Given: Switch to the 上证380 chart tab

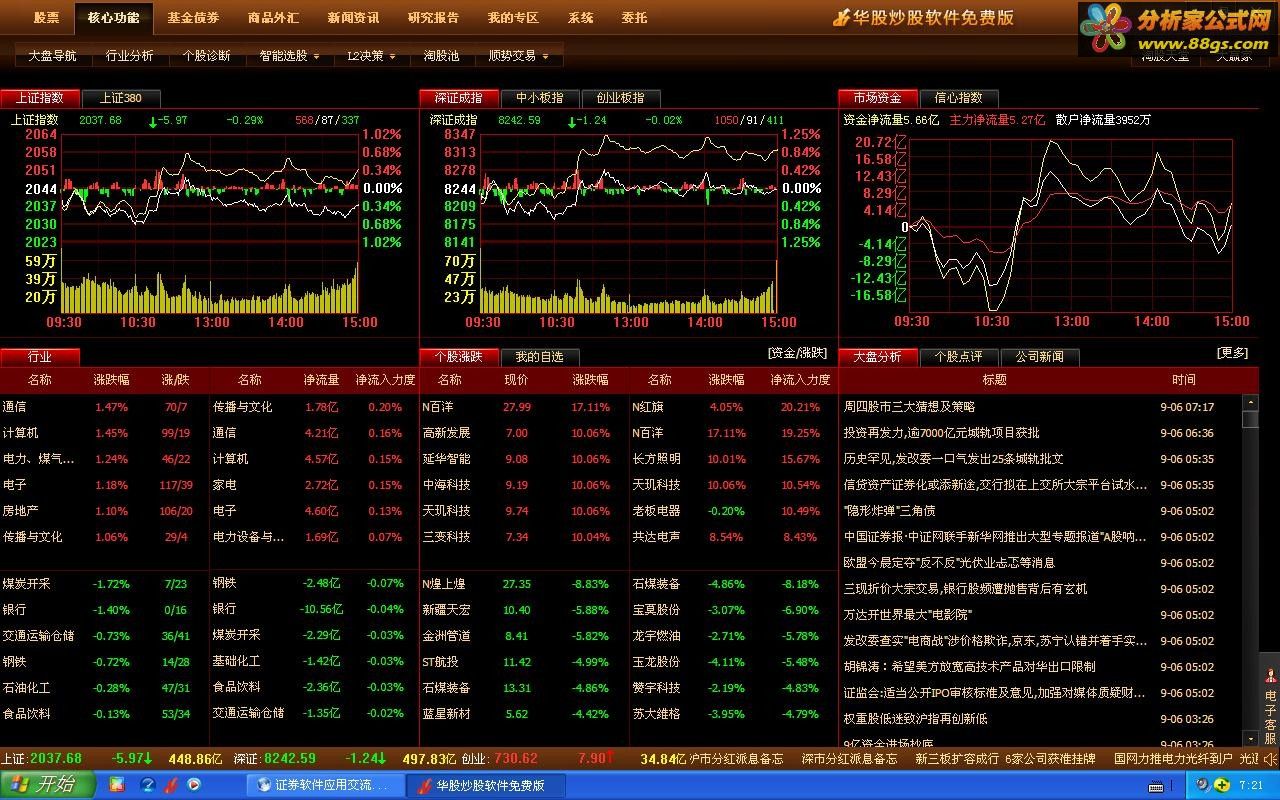Looking at the screenshot, I should (x=120, y=98).
